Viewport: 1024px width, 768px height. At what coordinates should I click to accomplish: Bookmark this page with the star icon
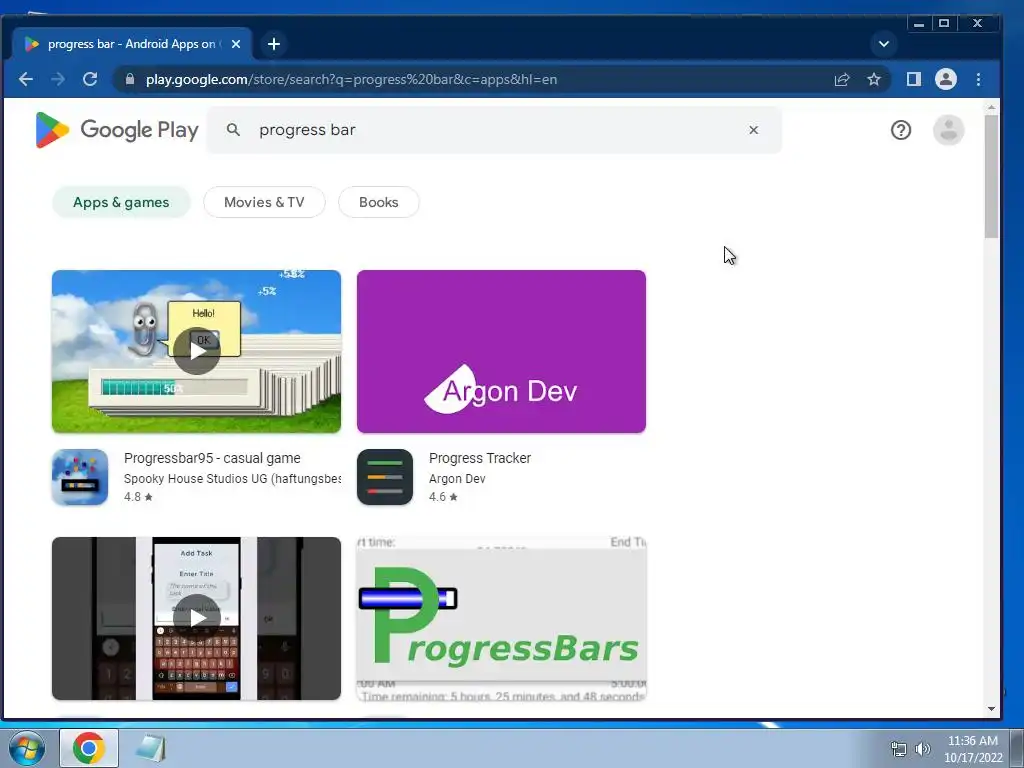tap(874, 80)
